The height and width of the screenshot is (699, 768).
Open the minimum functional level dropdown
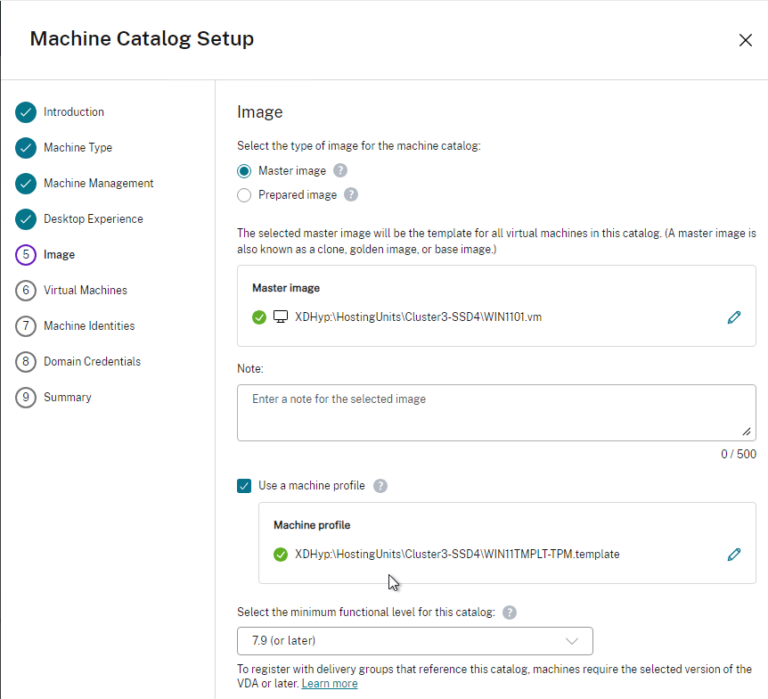[x=414, y=640]
